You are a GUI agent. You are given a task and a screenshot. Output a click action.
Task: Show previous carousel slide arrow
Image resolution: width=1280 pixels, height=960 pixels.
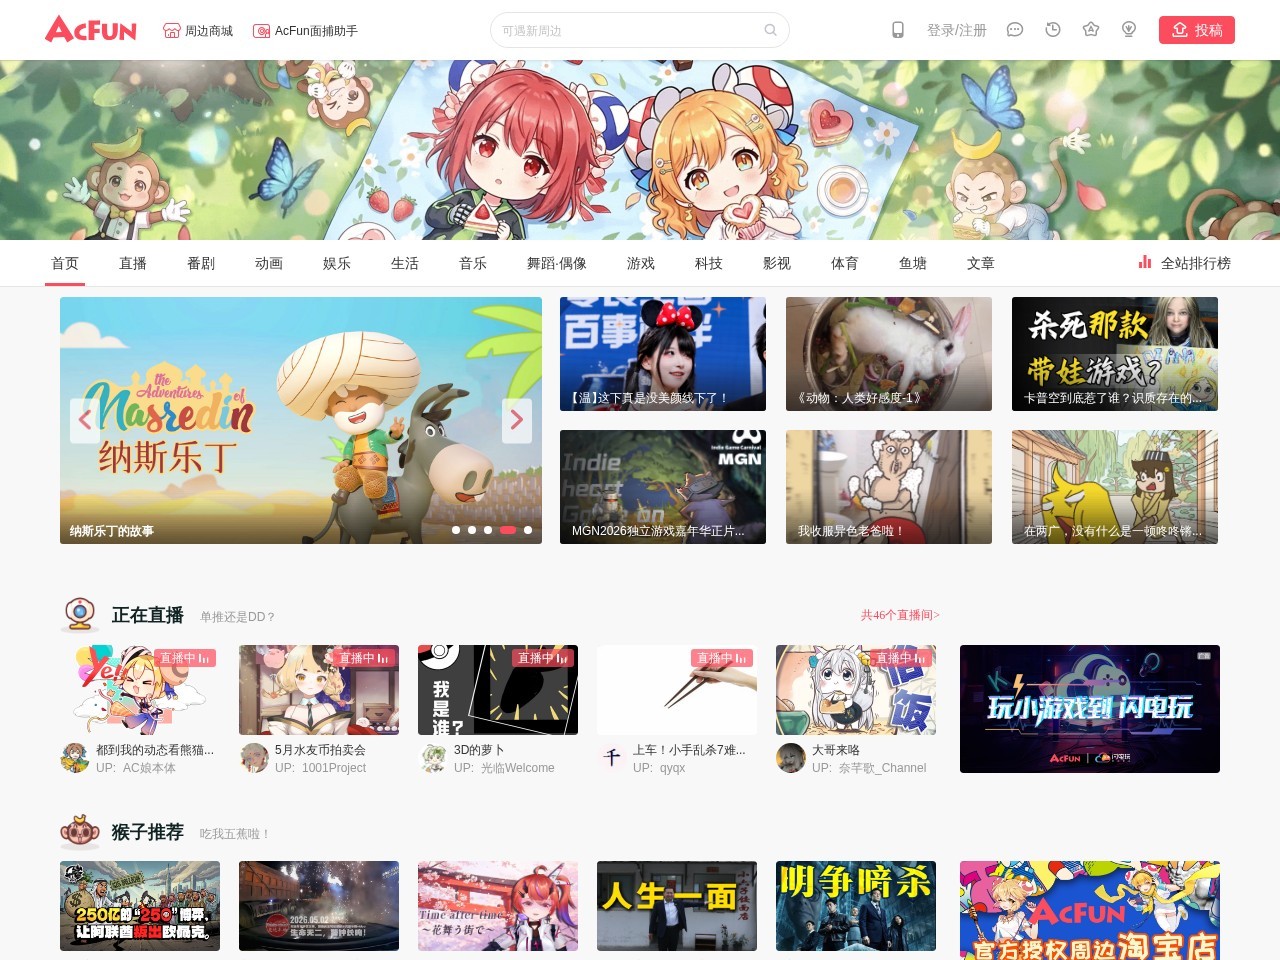tap(85, 420)
